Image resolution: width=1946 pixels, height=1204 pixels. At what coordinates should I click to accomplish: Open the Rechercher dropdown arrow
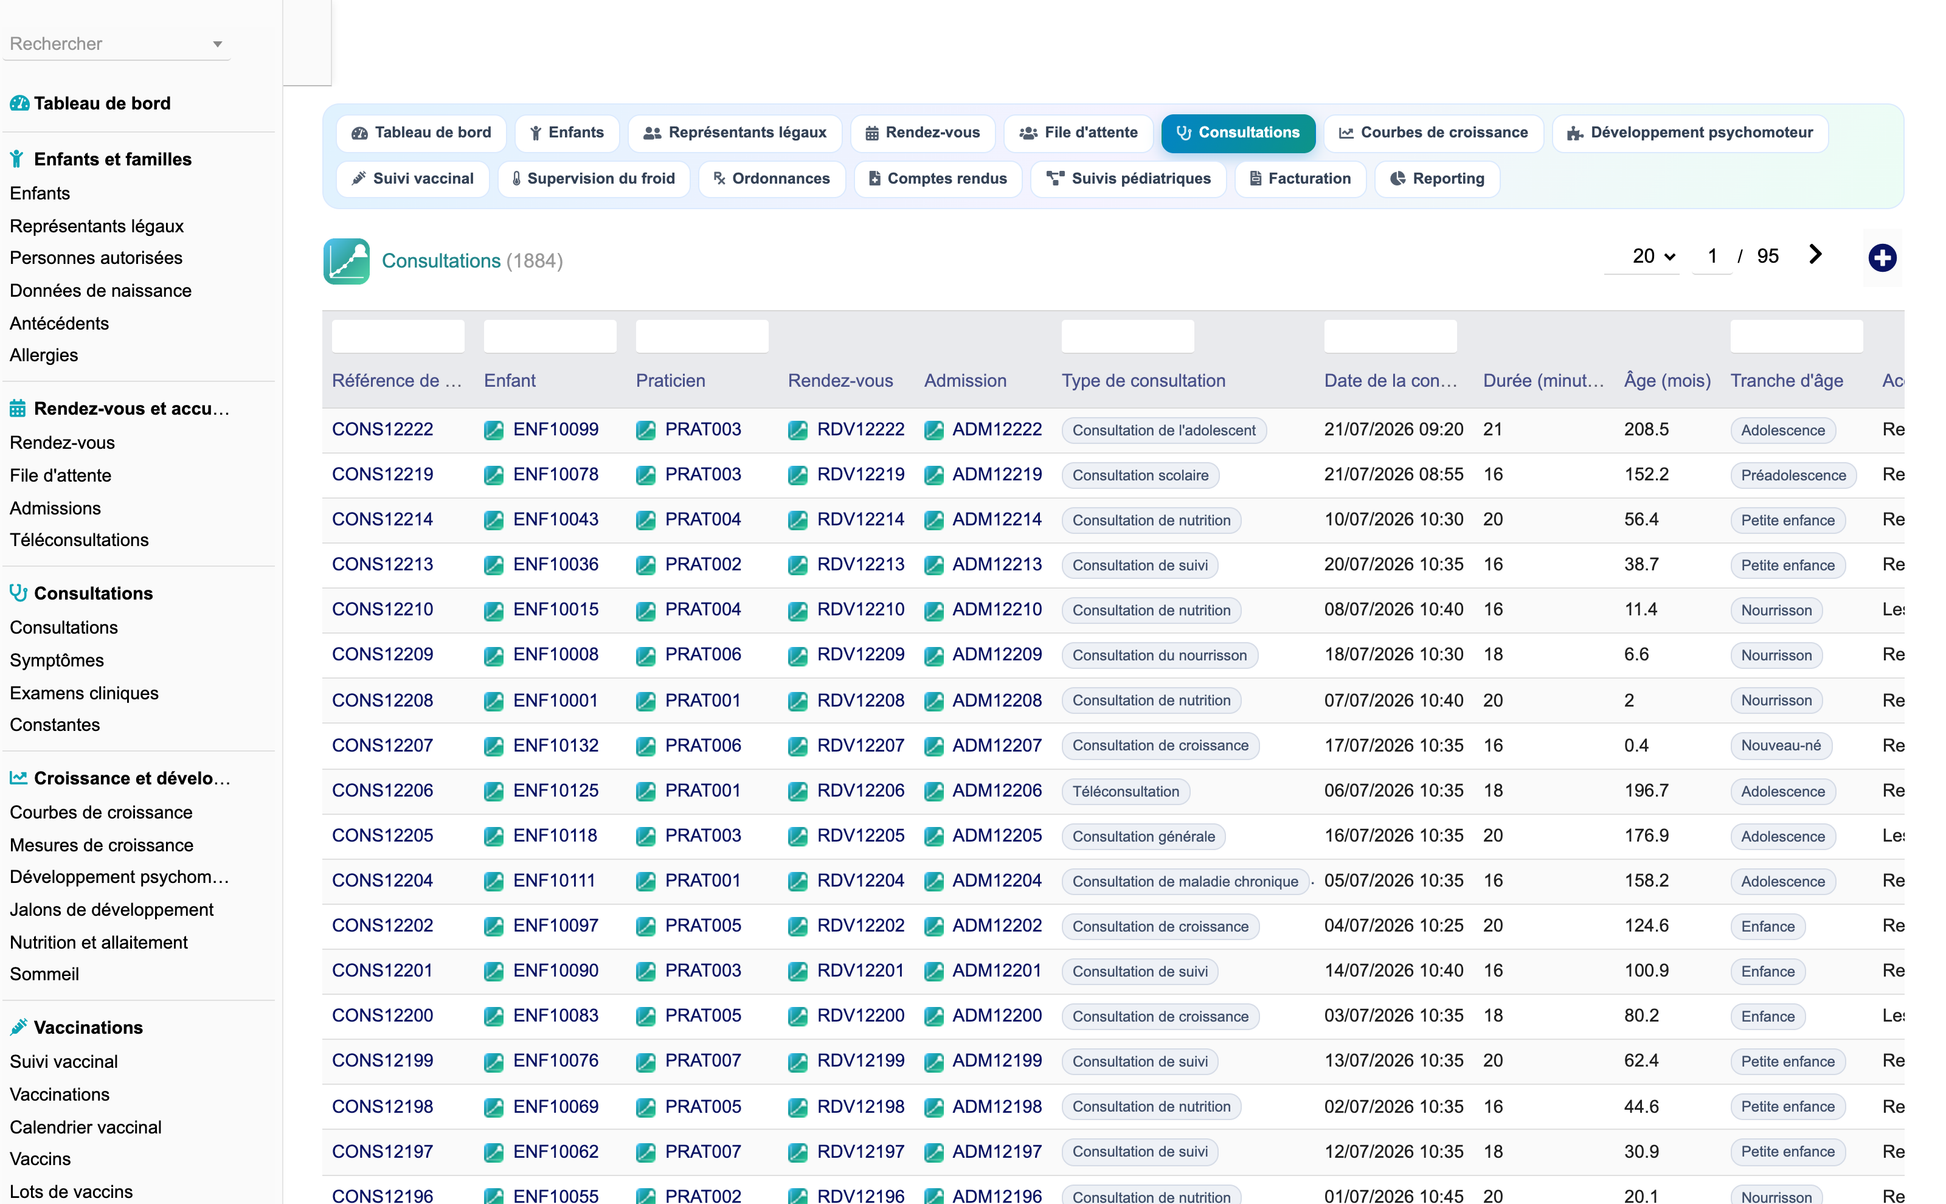(217, 44)
